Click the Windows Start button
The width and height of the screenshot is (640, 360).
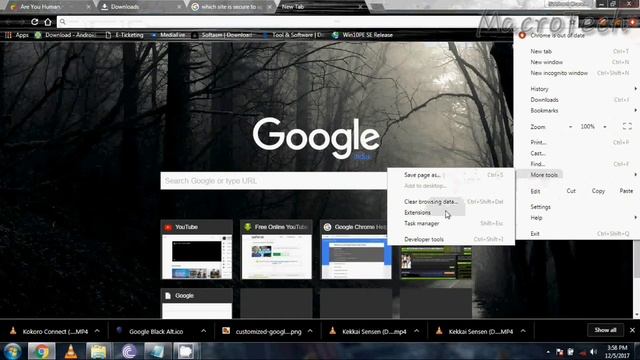pos(12,351)
